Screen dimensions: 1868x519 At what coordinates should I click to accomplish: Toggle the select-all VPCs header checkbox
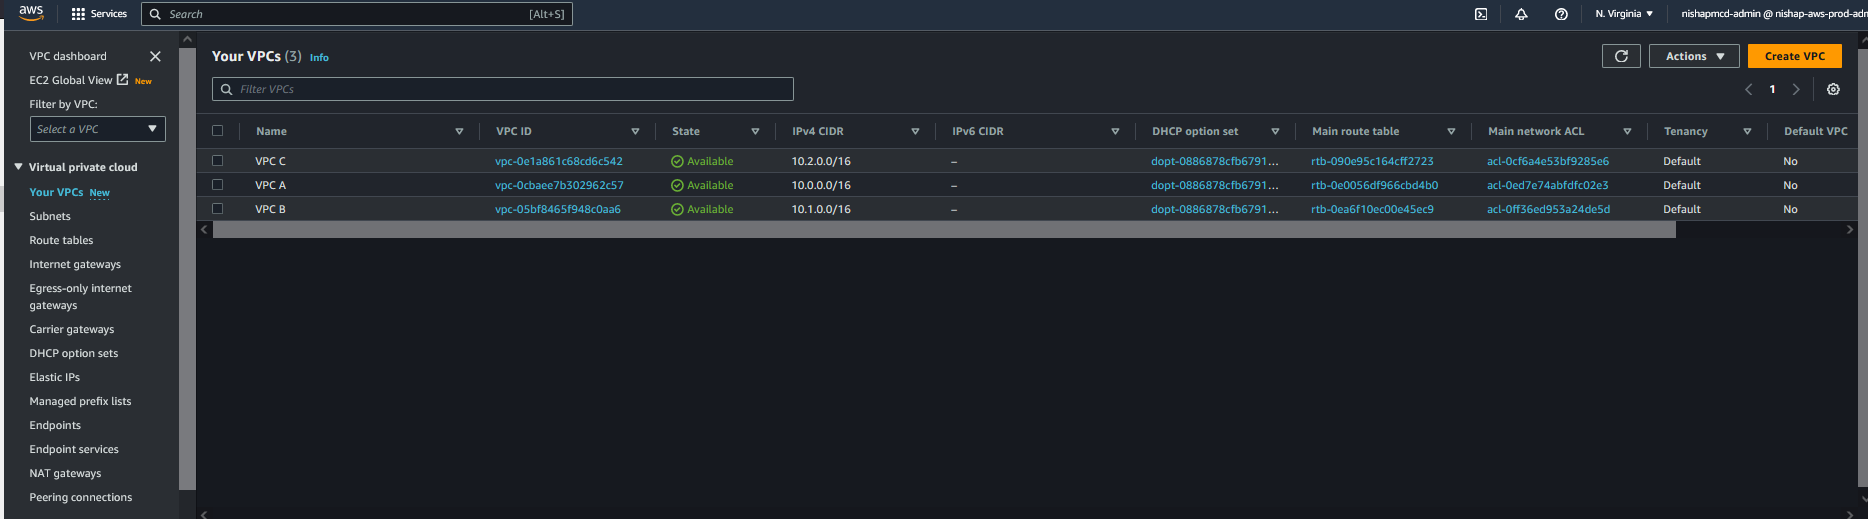point(217,131)
